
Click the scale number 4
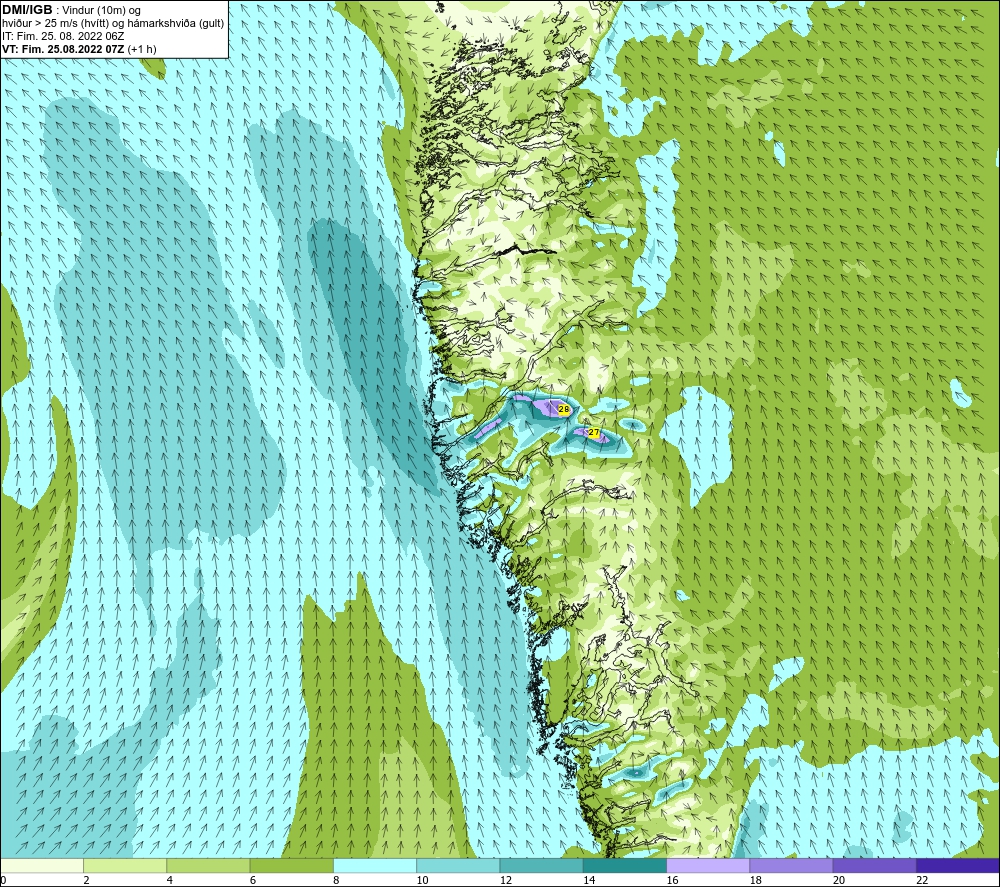170,880
